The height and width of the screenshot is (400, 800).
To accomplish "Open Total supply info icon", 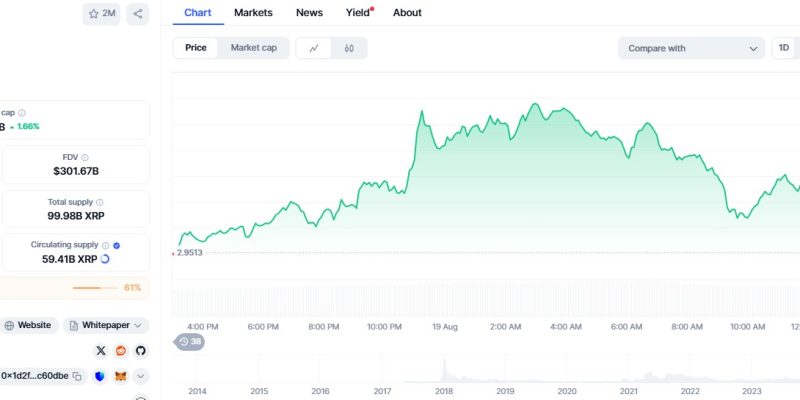I will tap(99, 202).
